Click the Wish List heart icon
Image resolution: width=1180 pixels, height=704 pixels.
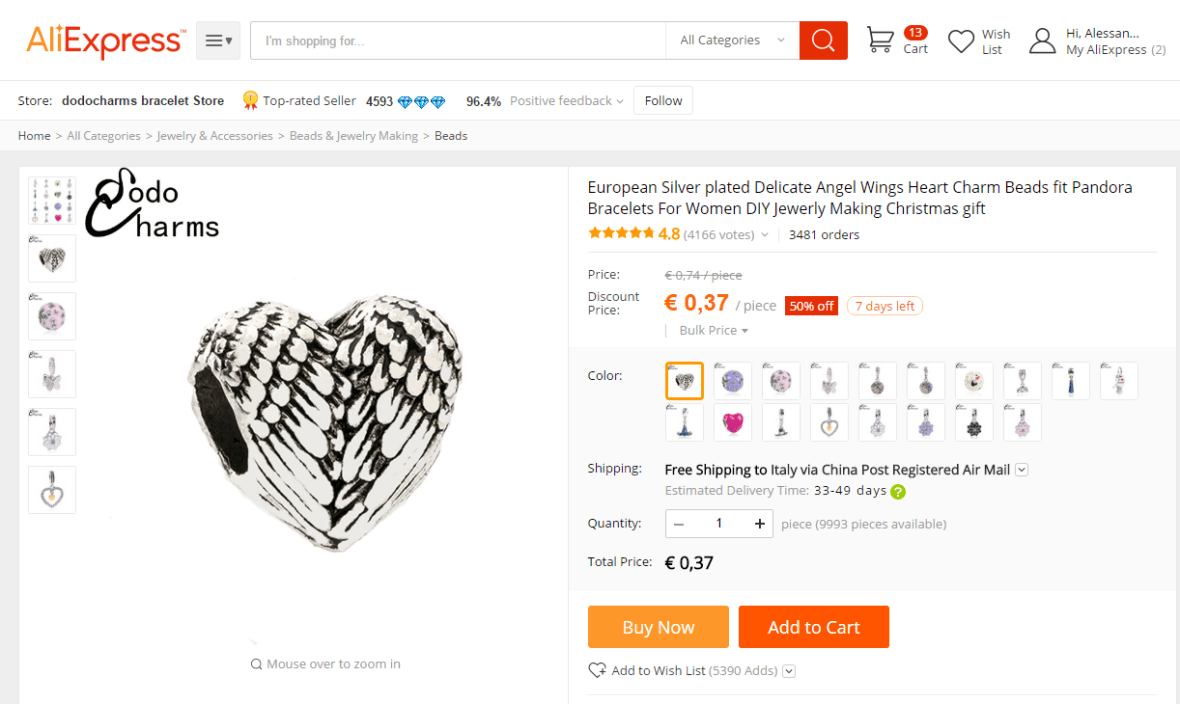[x=961, y=41]
